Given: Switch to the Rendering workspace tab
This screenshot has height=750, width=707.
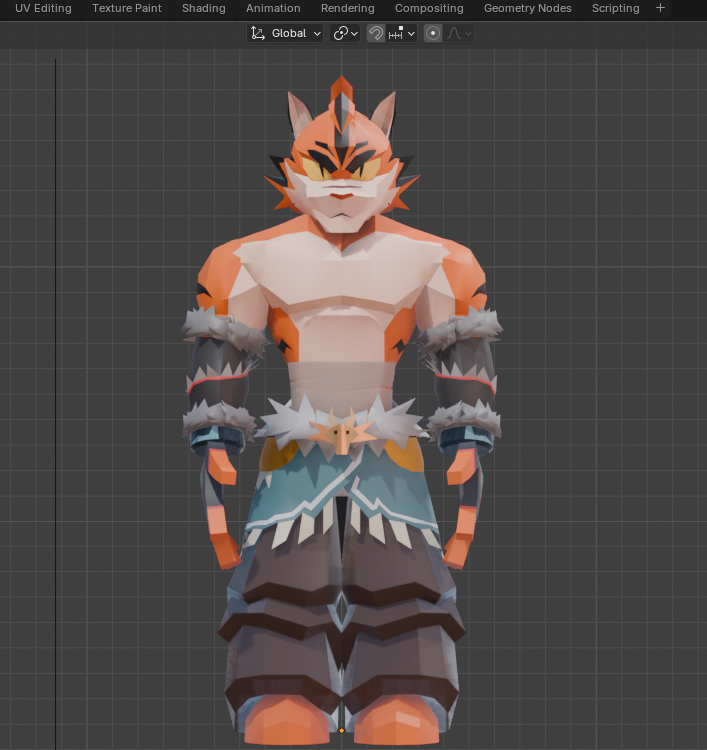Looking at the screenshot, I should 348,8.
